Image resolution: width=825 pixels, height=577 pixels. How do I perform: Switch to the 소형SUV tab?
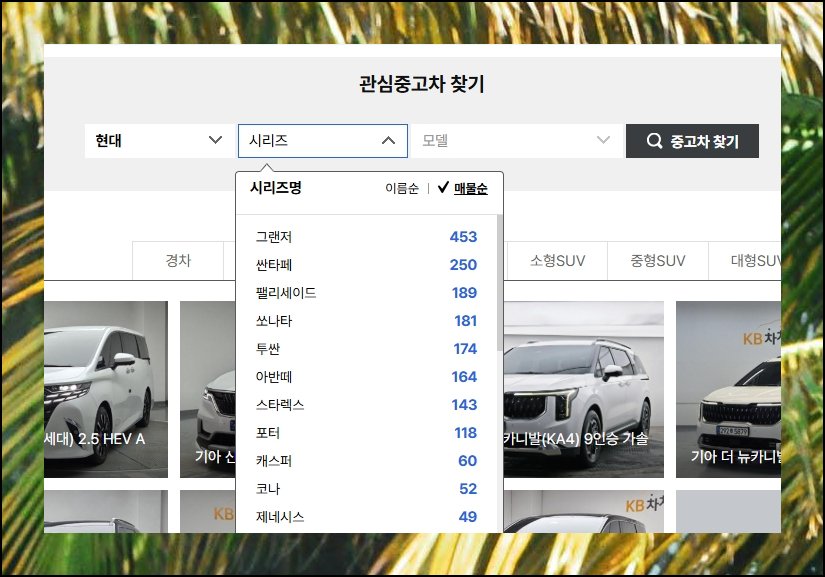pos(557,260)
